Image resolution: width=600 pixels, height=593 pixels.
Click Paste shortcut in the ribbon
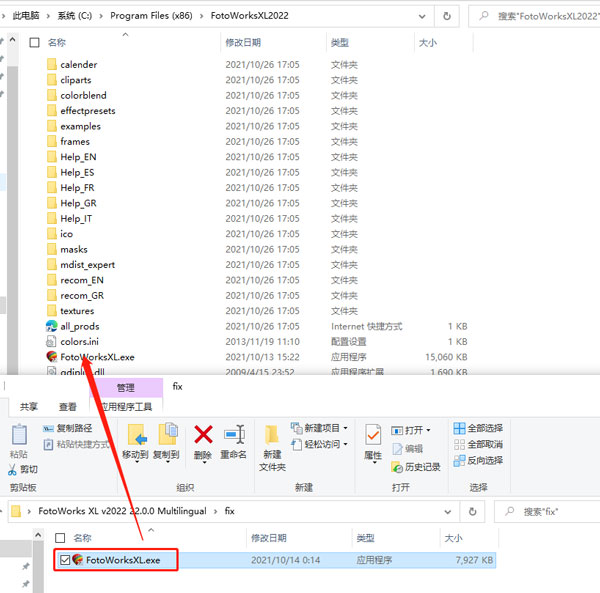(77, 444)
